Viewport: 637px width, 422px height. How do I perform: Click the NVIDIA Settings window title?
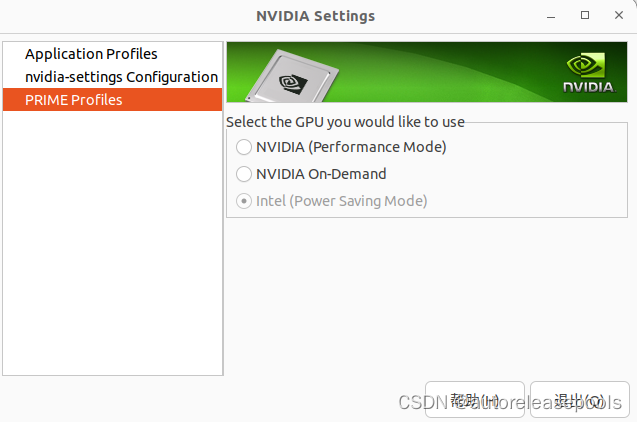316,16
